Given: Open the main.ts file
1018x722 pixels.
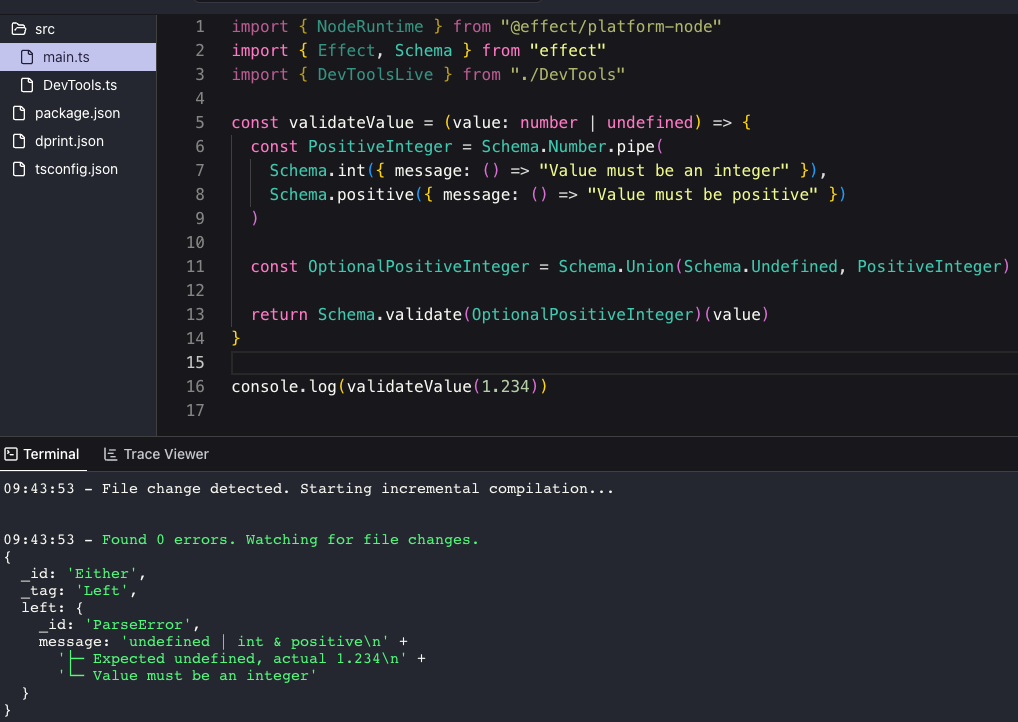Looking at the screenshot, I should [78, 57].
